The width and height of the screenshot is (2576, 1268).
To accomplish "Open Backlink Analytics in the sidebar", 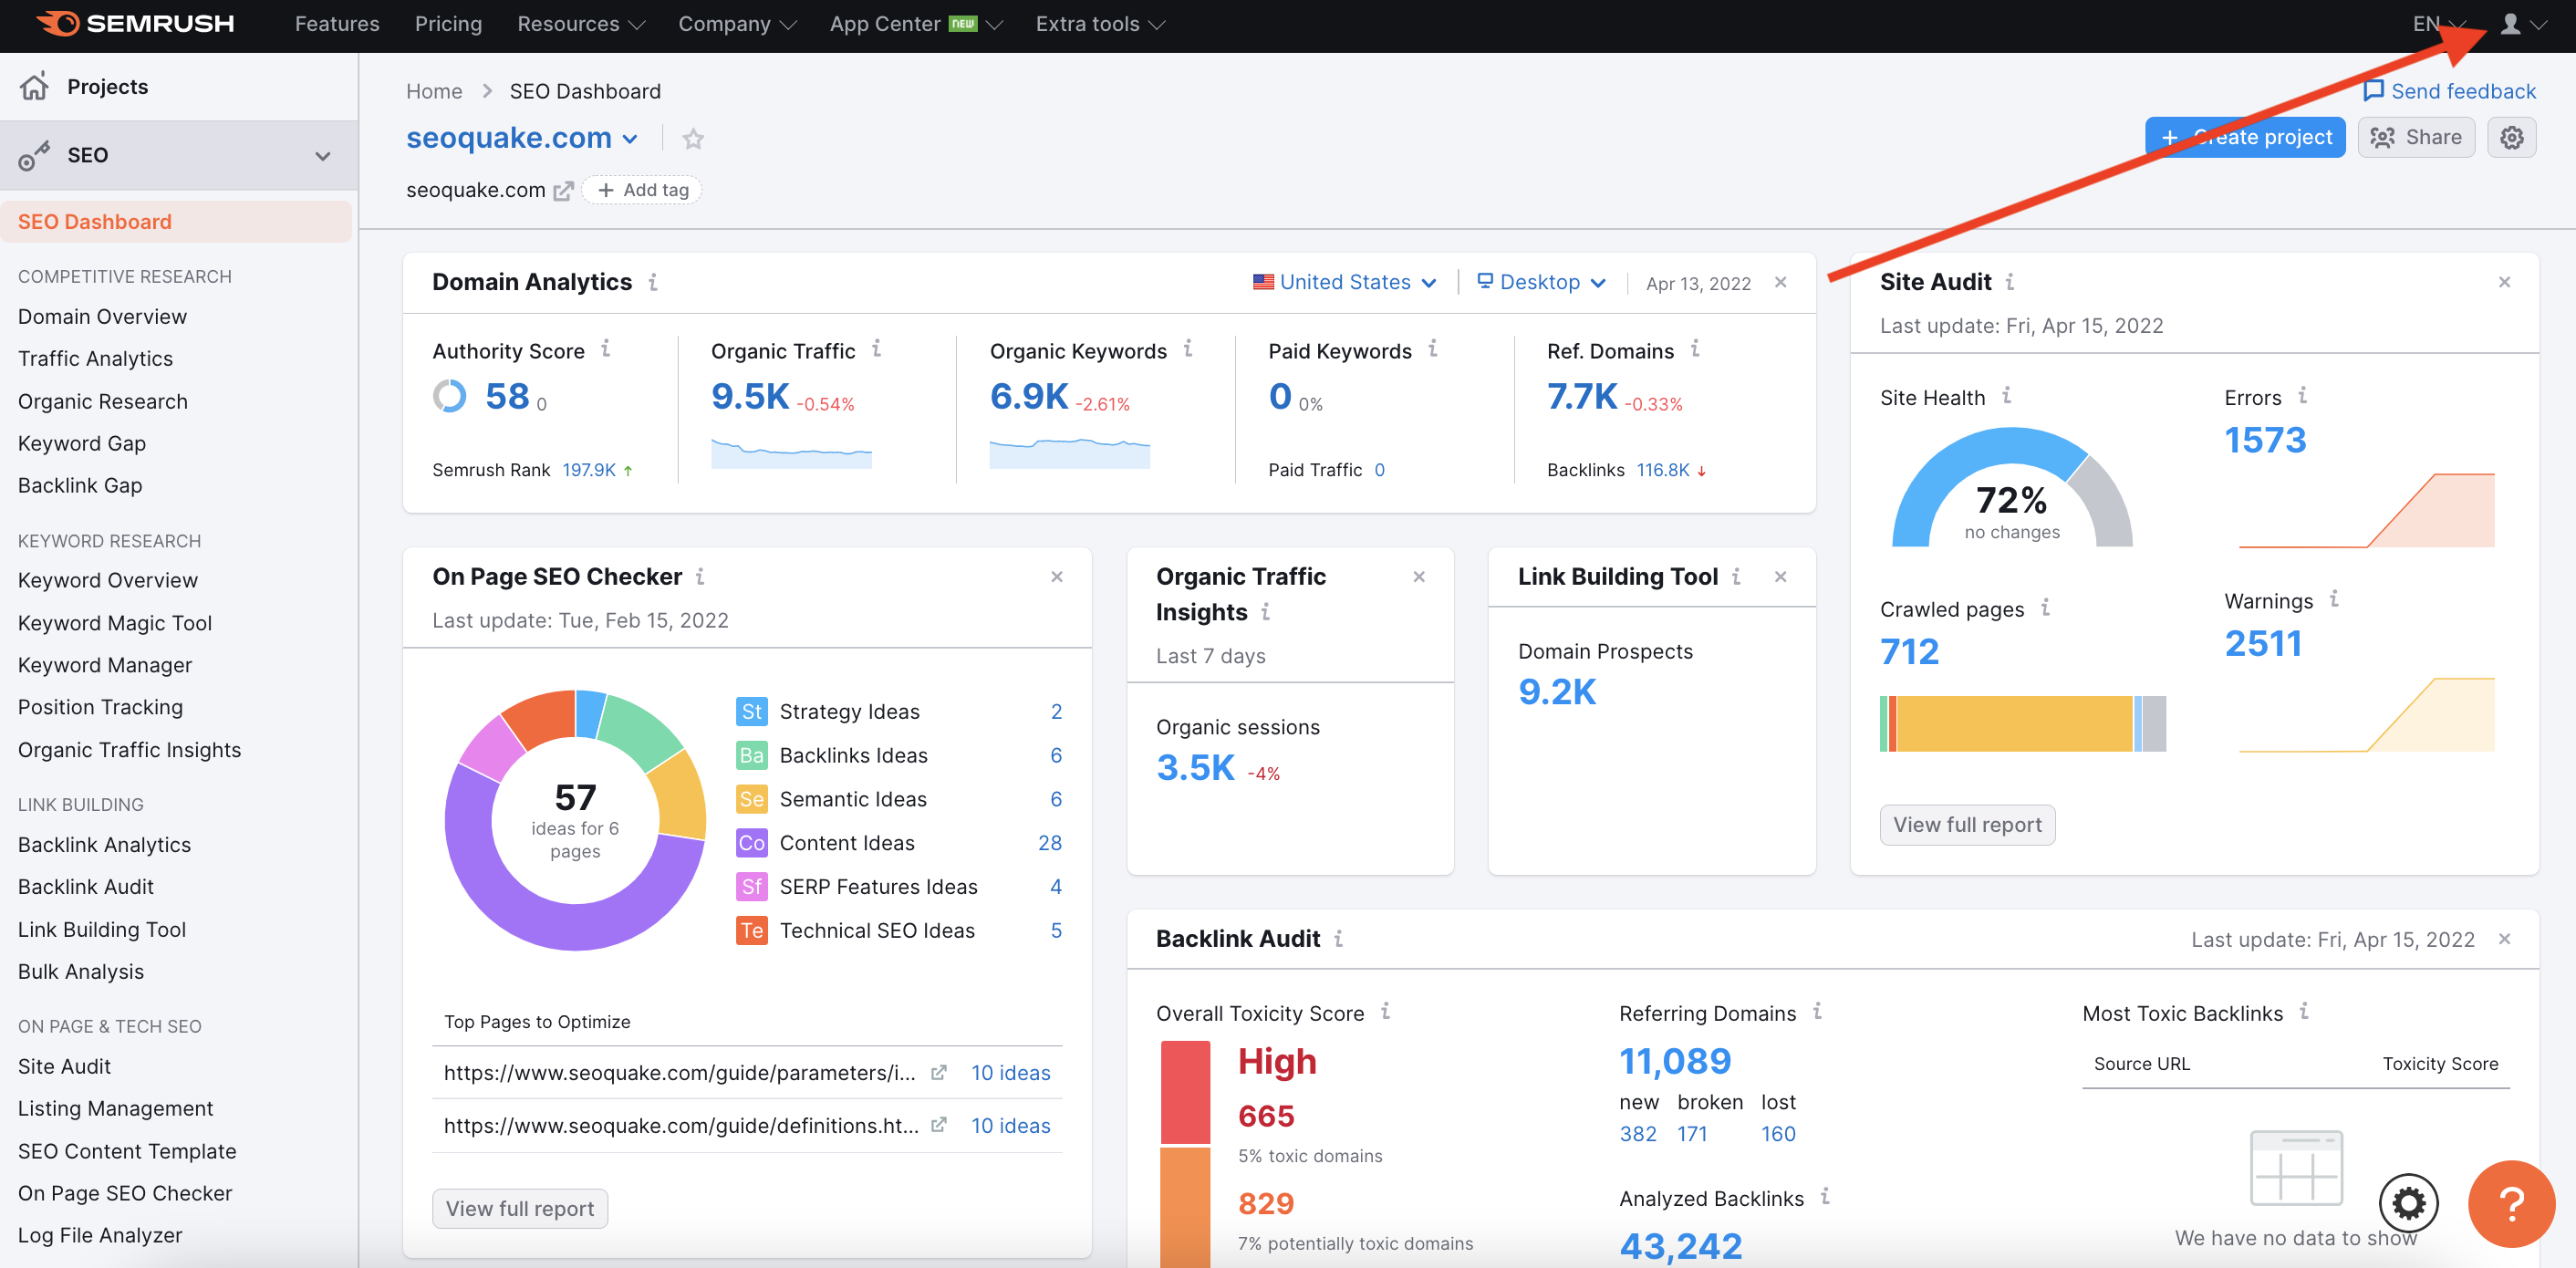I will (x=104, y=845).
